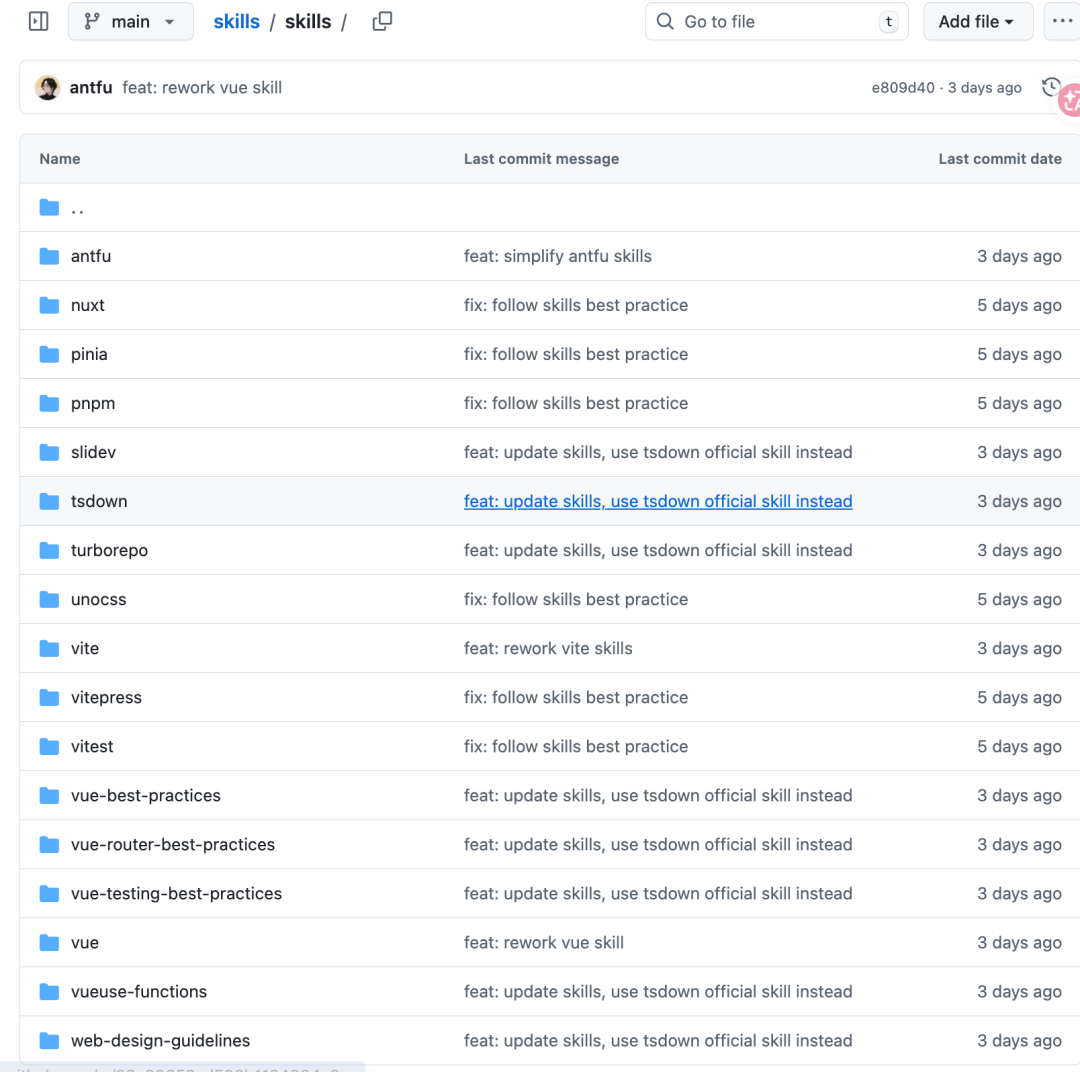Screen dimensions: 1080x1072
Task: Open the vitepress folder
Action: (106, 697)
